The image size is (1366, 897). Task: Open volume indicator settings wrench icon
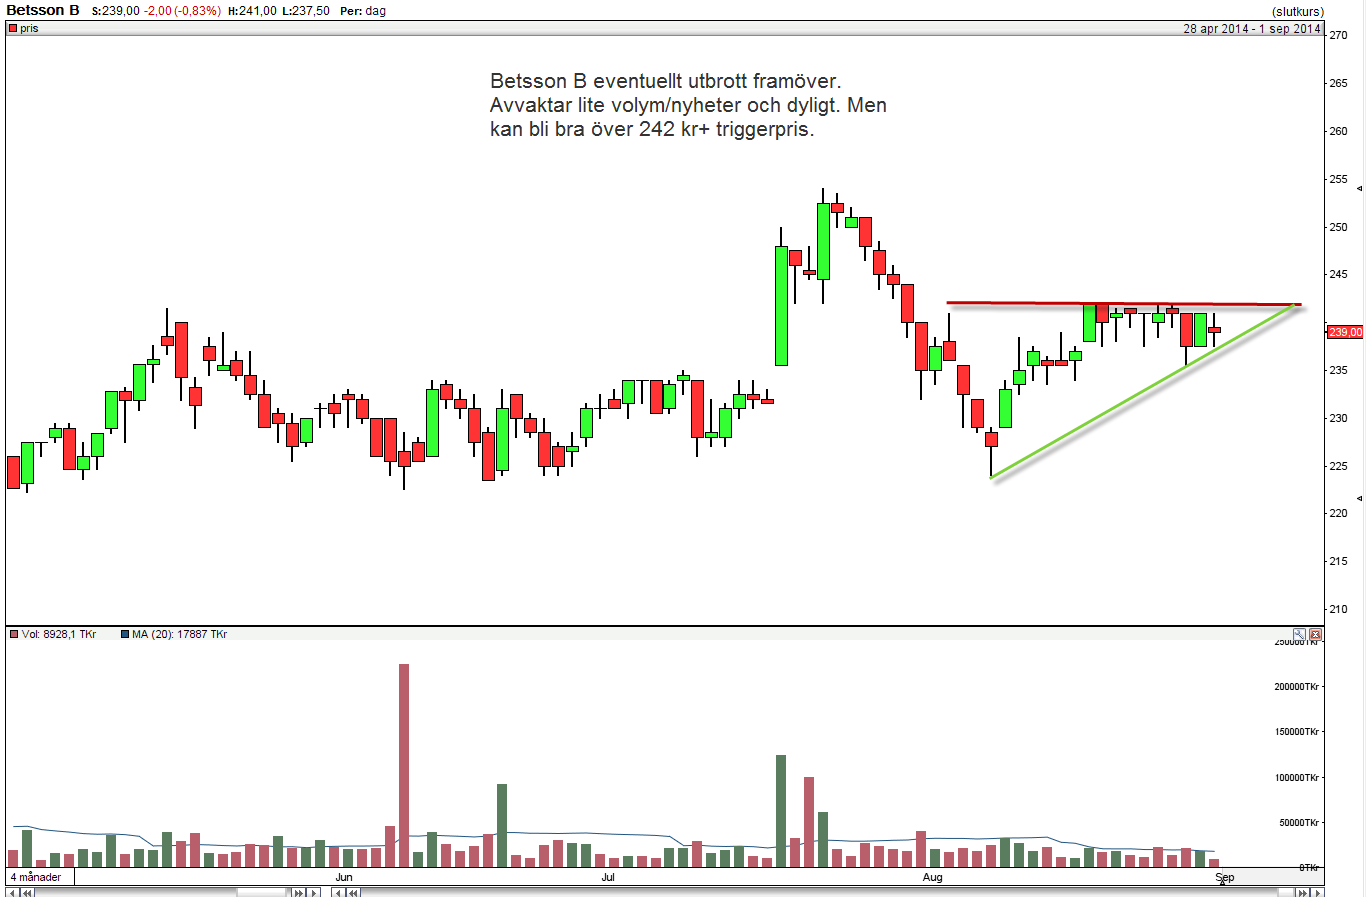click(1299, 634)
